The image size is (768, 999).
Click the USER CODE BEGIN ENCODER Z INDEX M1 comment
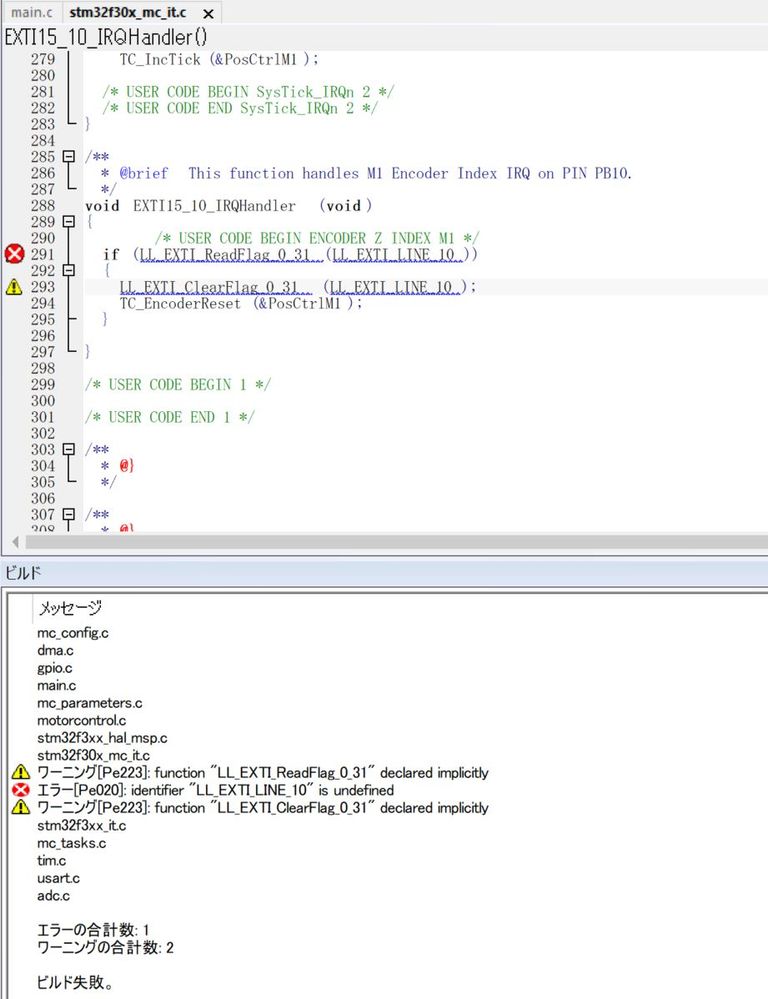316,238
